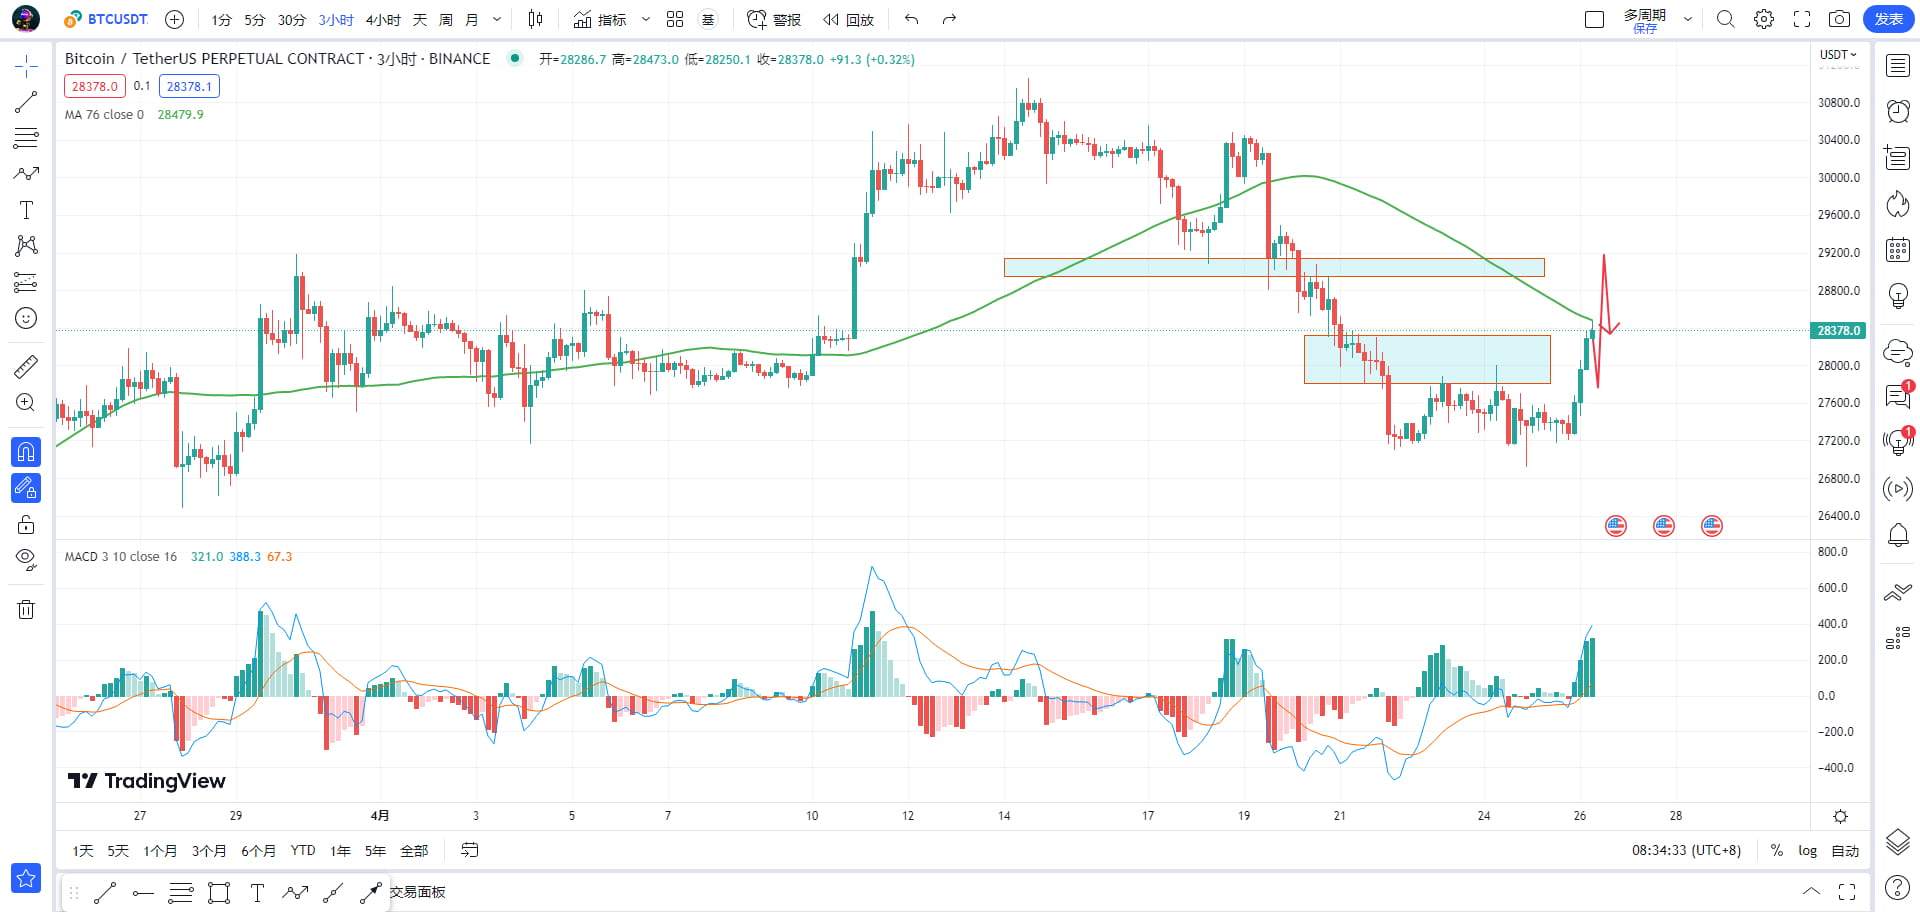Open chart settings gear in top bar

point(1764,19)
